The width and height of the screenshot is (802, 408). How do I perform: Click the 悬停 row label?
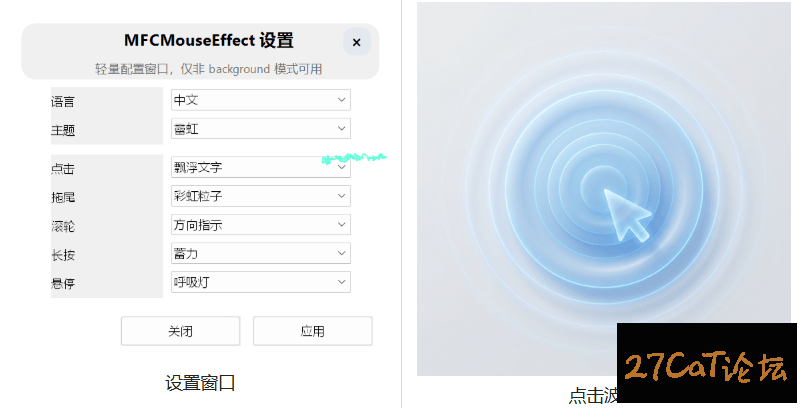coord(63,284)
